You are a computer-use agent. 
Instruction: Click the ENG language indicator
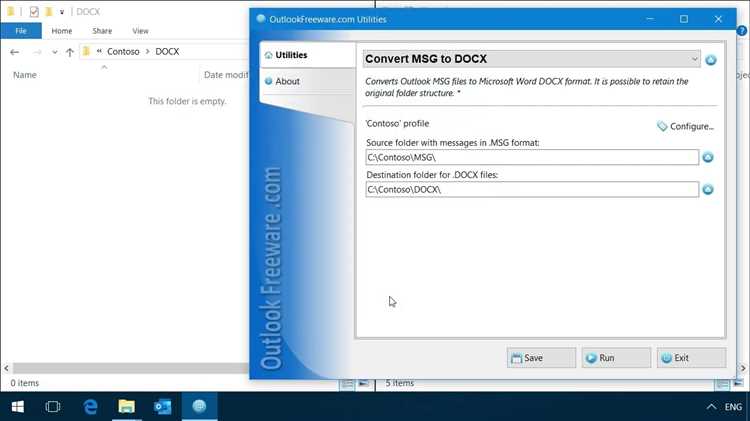click(x=733, y=407)
